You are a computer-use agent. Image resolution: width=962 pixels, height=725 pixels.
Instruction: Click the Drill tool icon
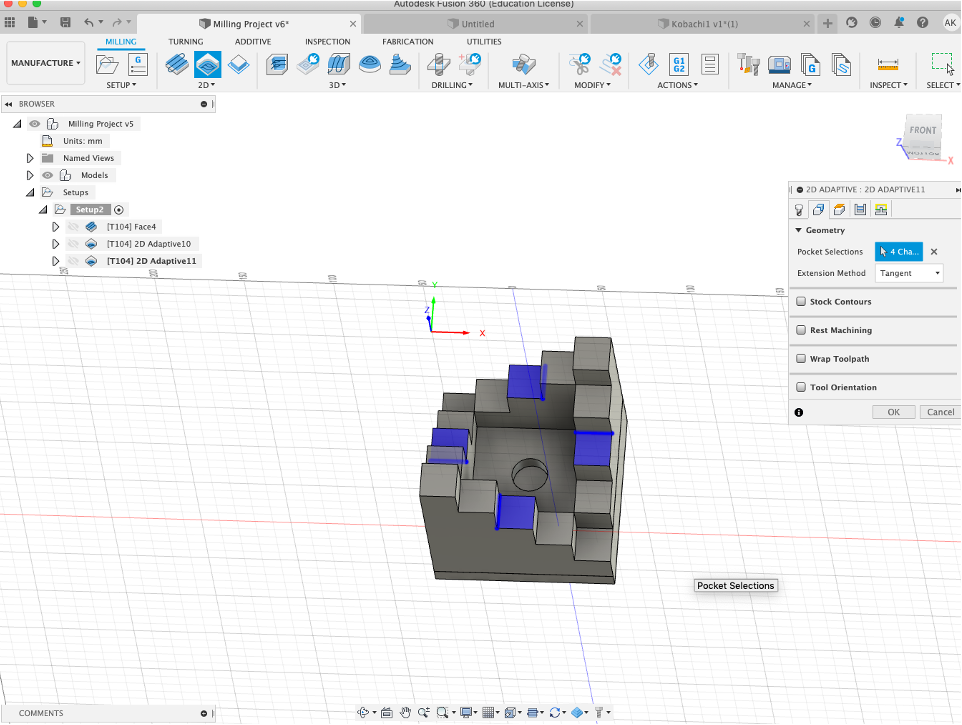tap(437, 65)
